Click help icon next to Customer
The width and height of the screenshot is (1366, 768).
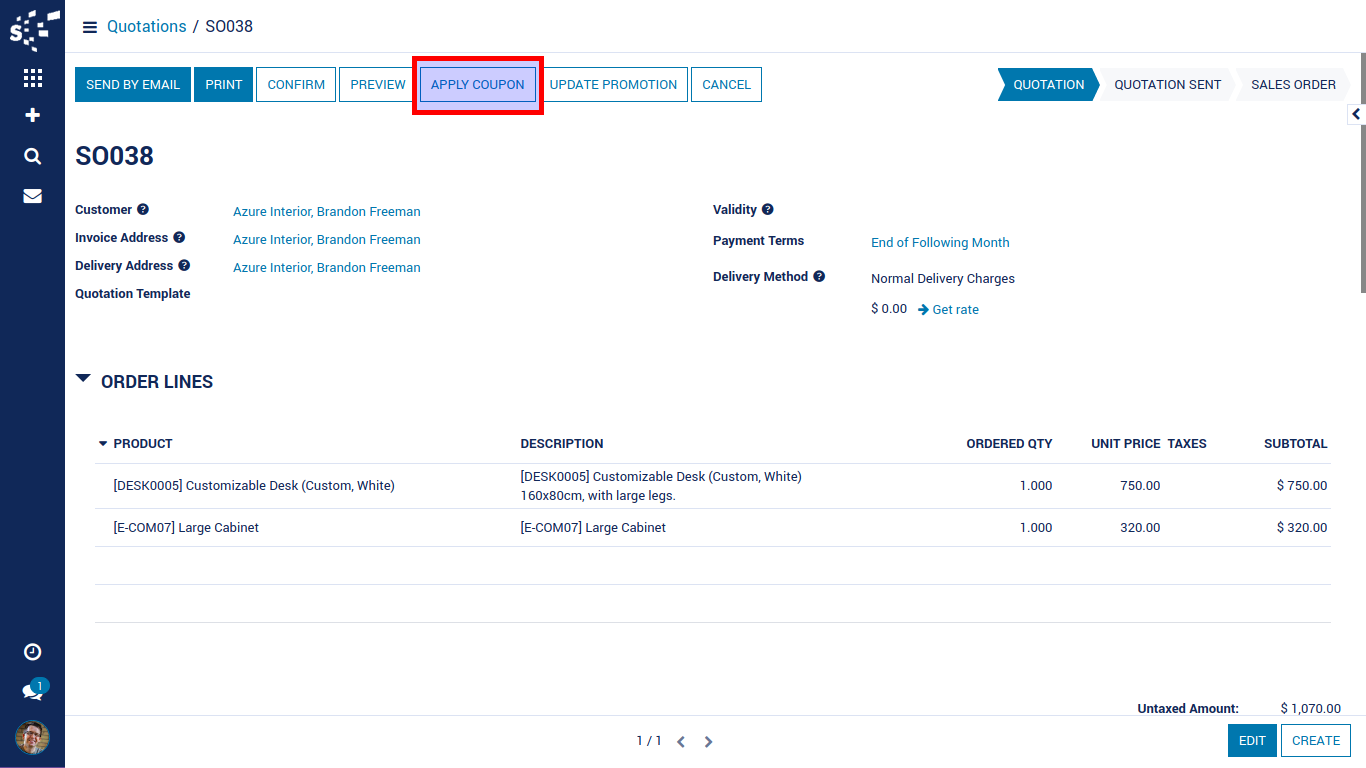point(143,210)
